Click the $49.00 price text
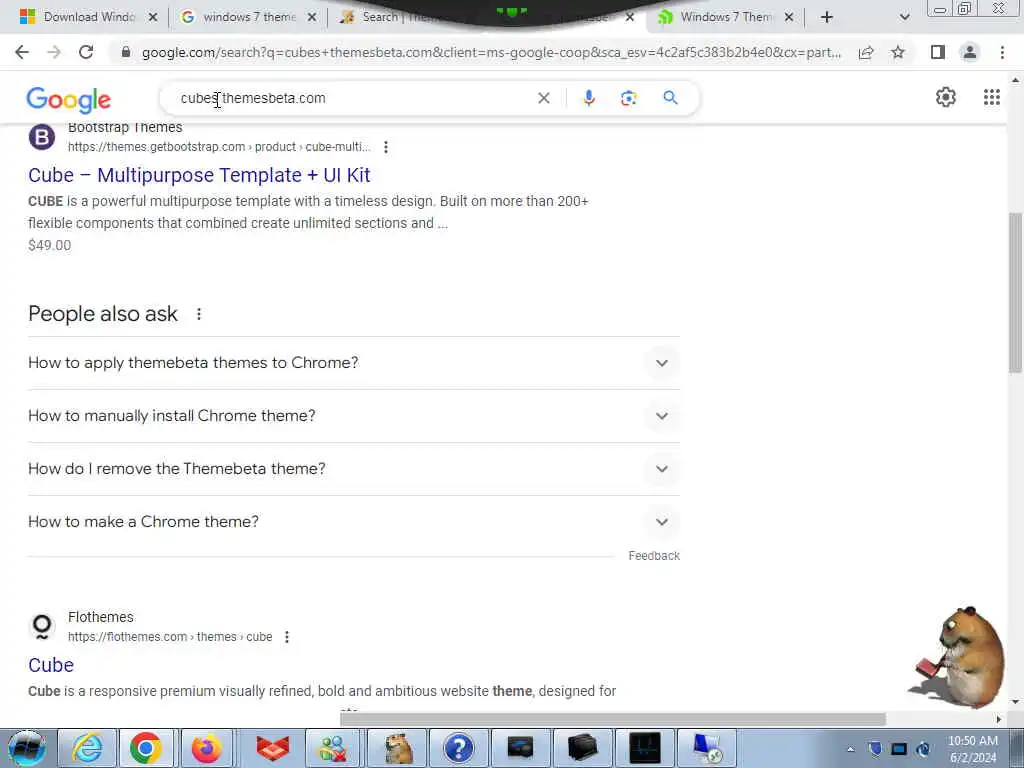This screenshot has width=1024, height=768. [x=50, y=246]
